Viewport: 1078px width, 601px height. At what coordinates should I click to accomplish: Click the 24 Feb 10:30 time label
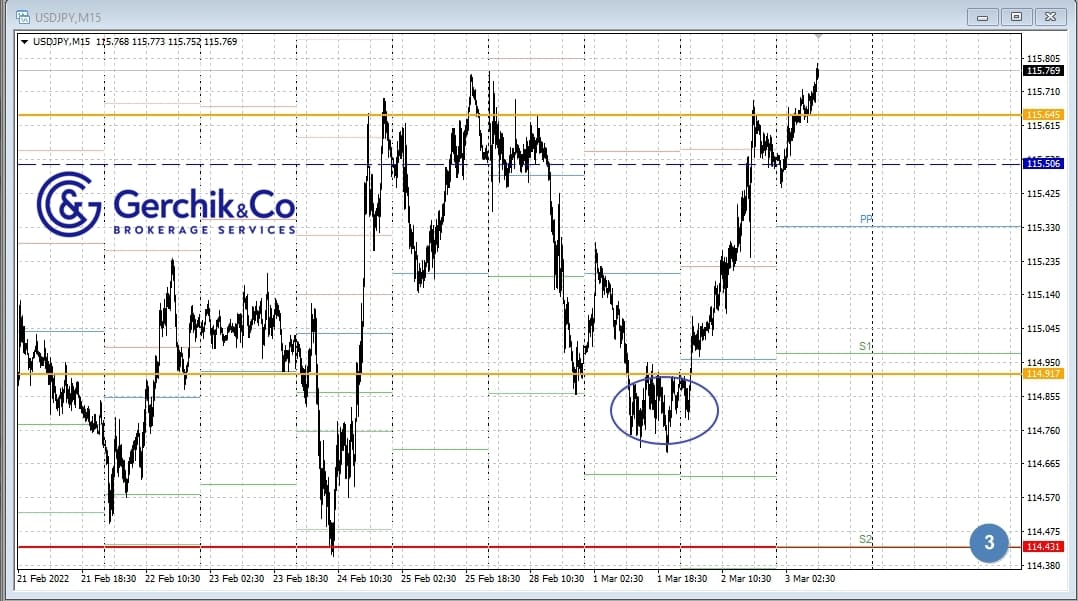pyautogui.click(x=366, y=578)
